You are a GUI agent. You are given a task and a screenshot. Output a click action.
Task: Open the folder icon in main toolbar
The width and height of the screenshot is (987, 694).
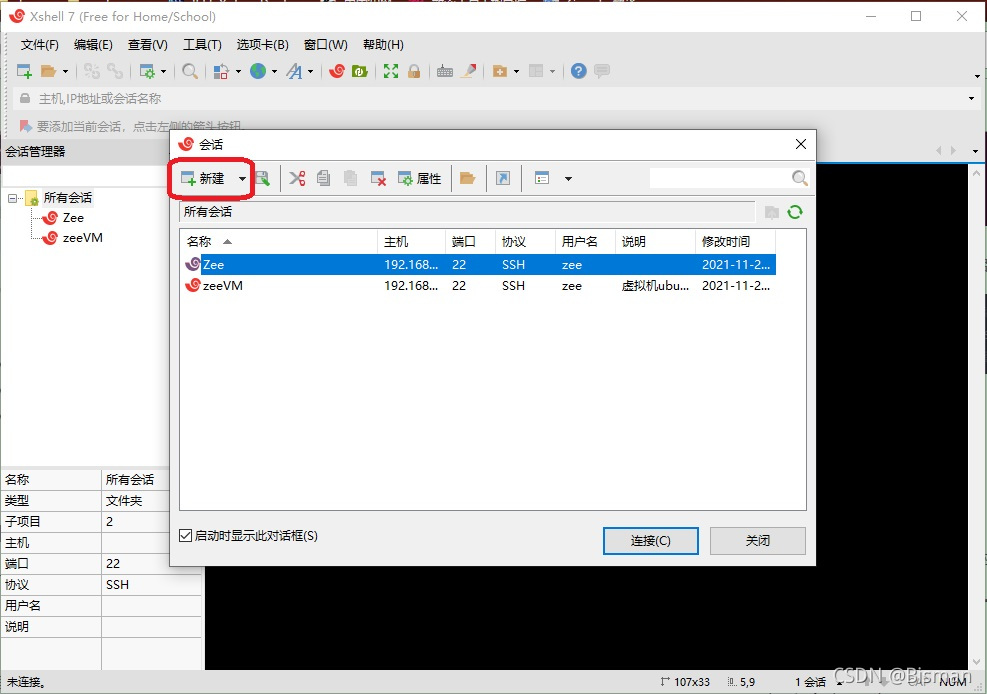tap(48, 71)
